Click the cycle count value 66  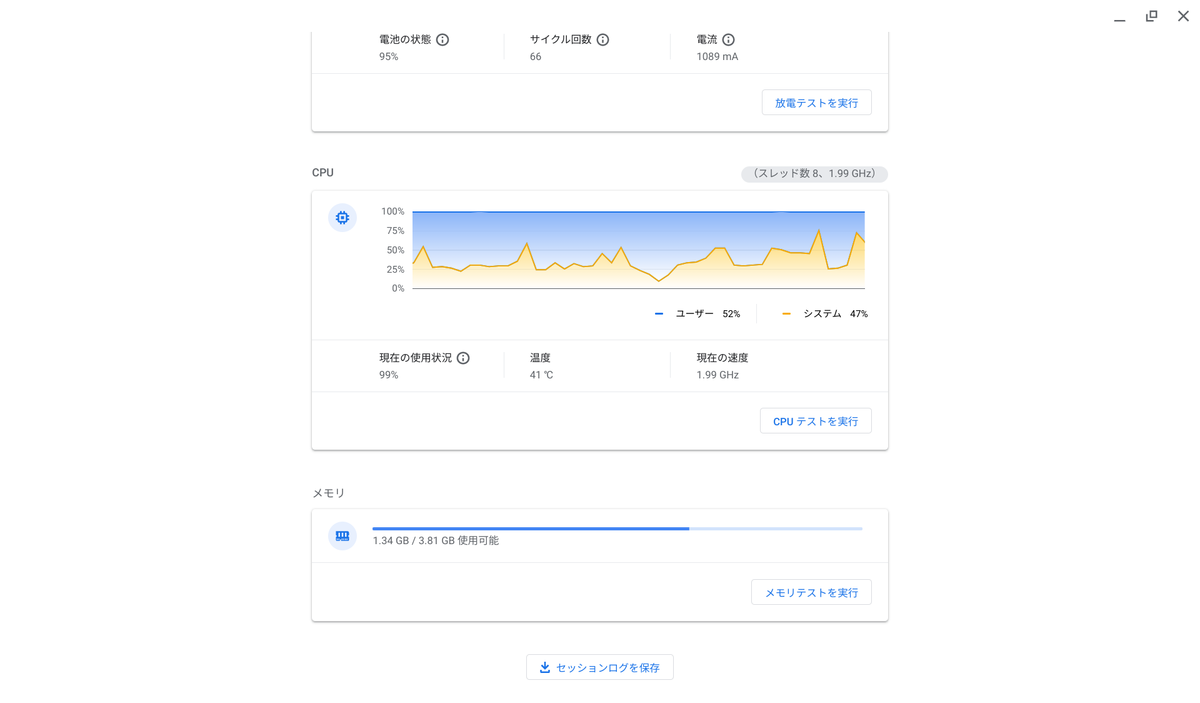click(x=536, y=57)
